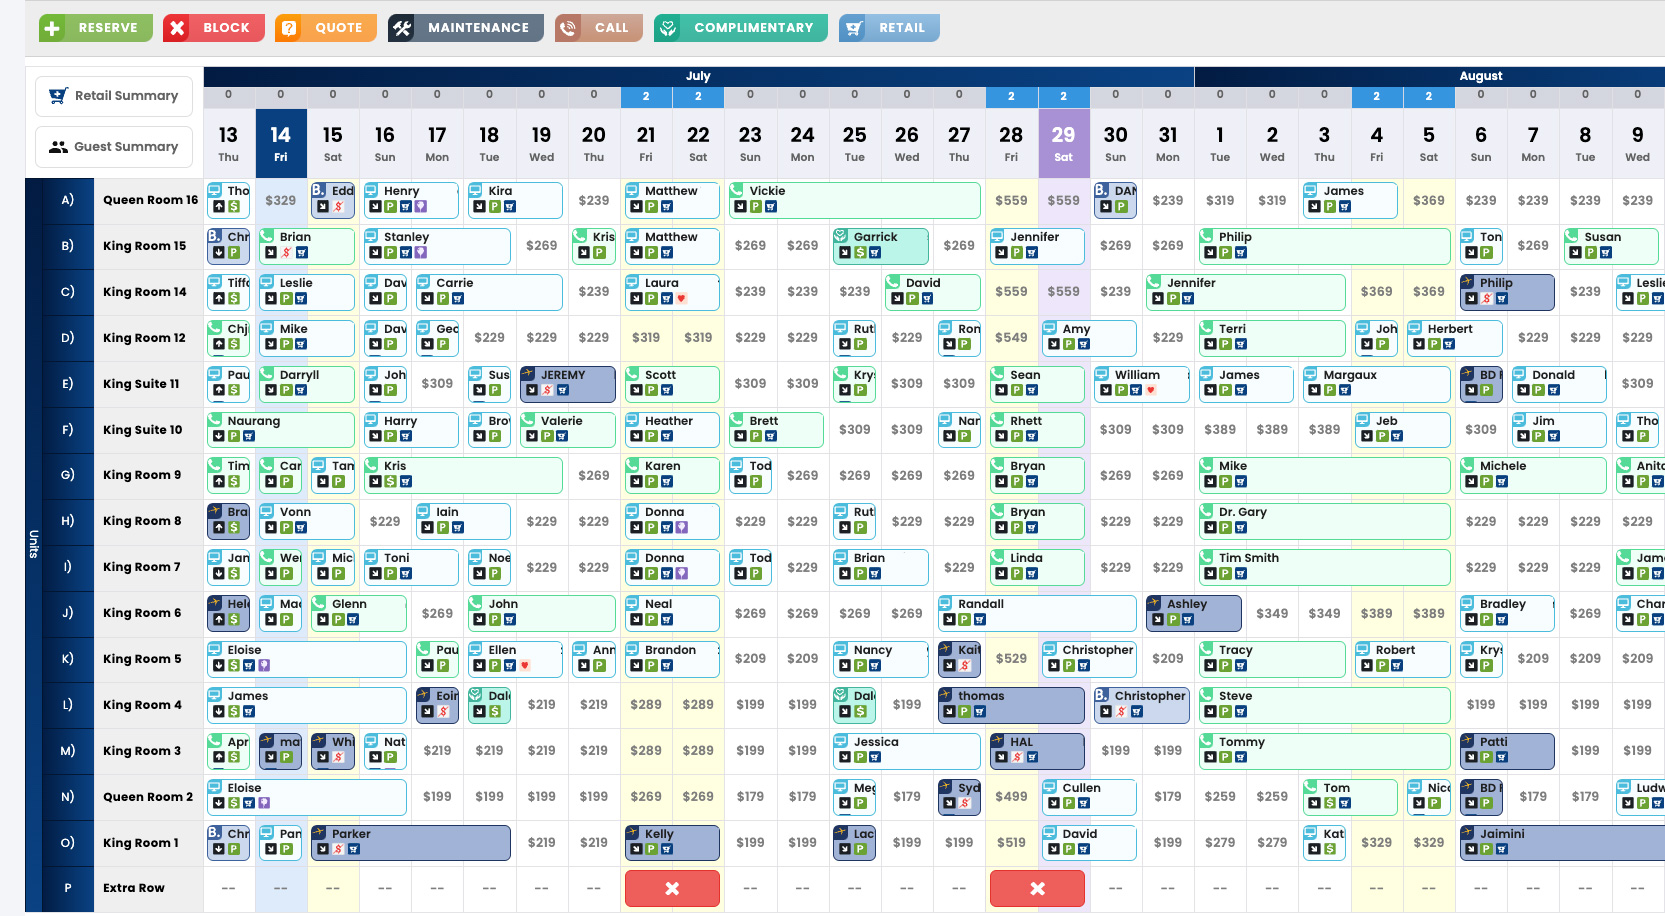Select the Friday July 14 date column

[x=281, y=143]
